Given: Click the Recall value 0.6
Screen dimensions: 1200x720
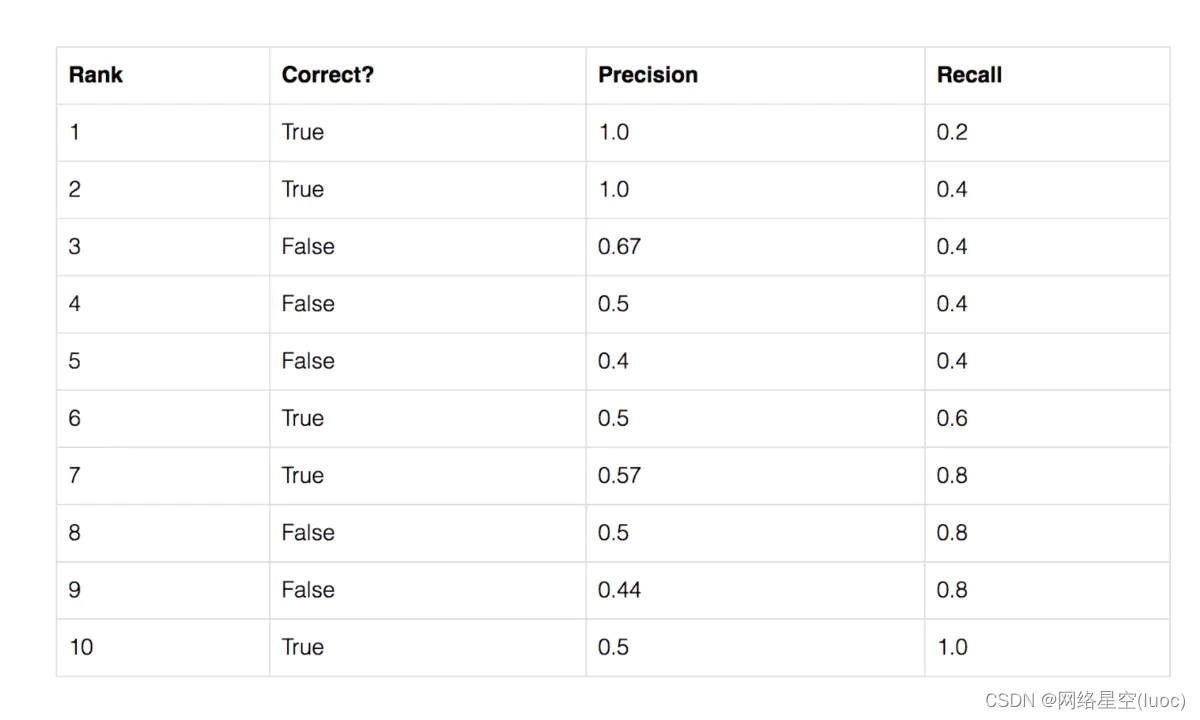Looking at the screenshot, I should (952, 418).
